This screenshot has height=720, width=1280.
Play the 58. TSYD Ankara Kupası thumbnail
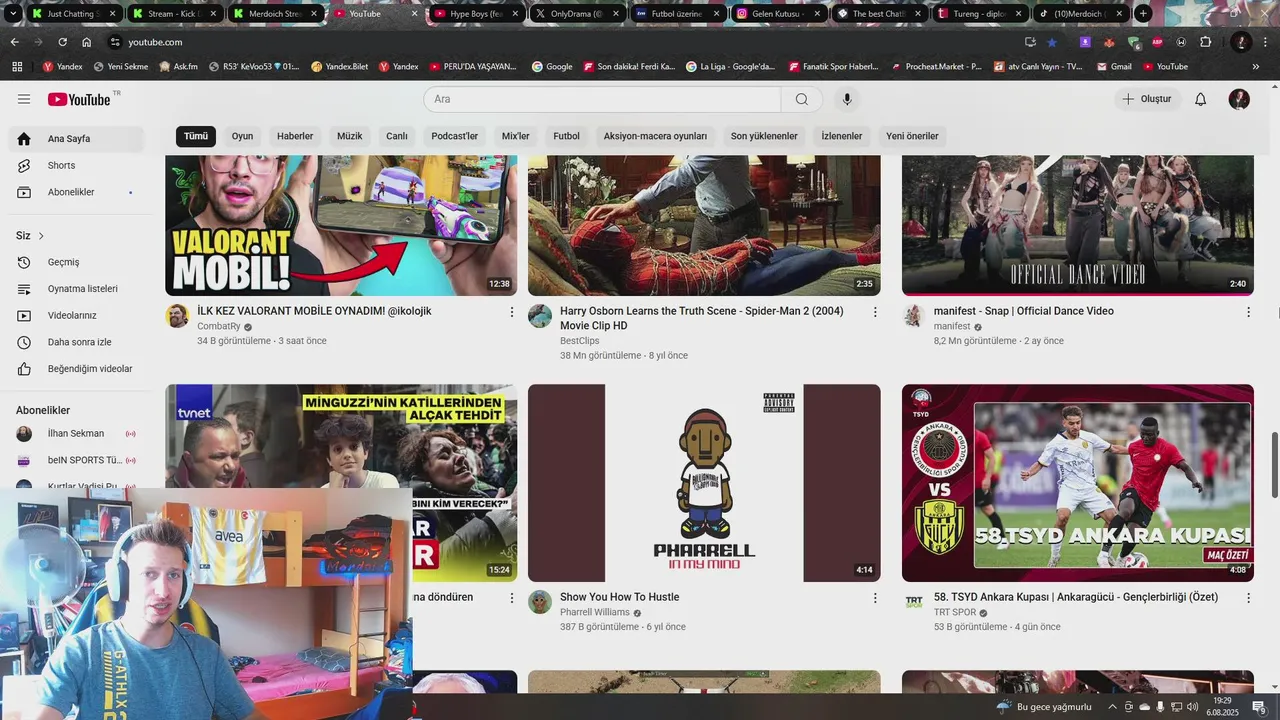pos(1078,483)
